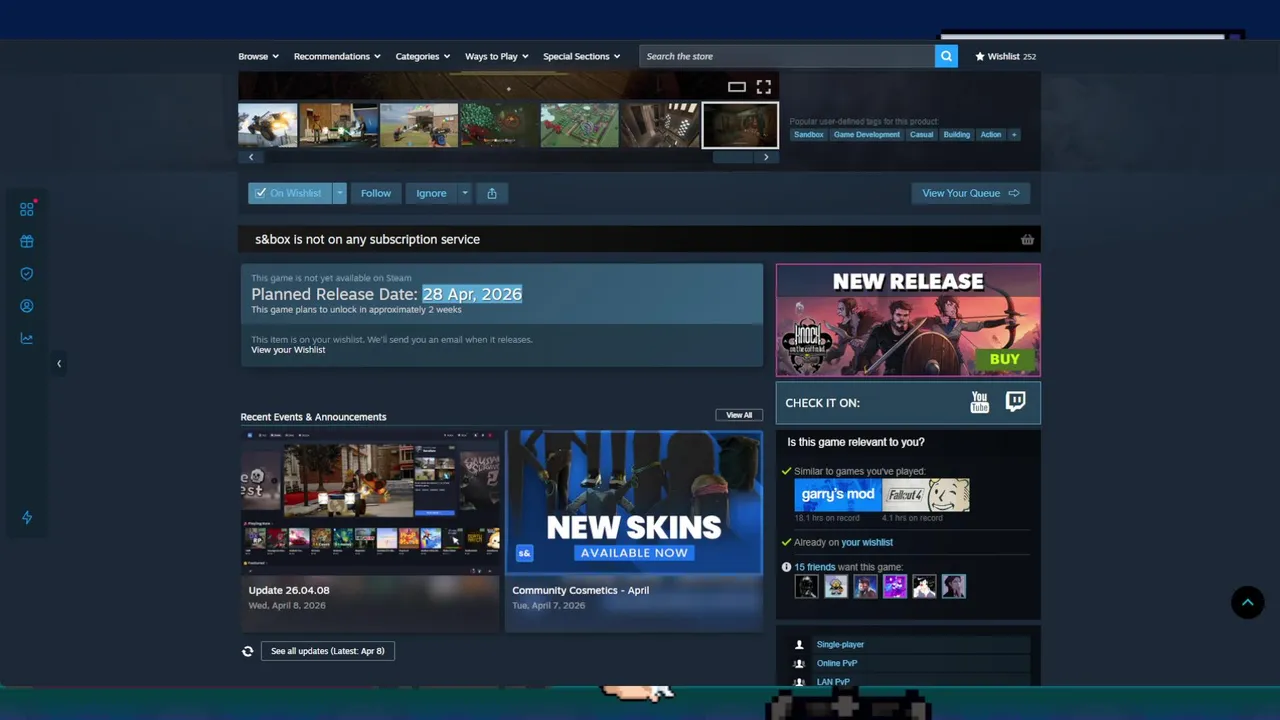Collapse the left sidebar with chevron

coord(59,364)
